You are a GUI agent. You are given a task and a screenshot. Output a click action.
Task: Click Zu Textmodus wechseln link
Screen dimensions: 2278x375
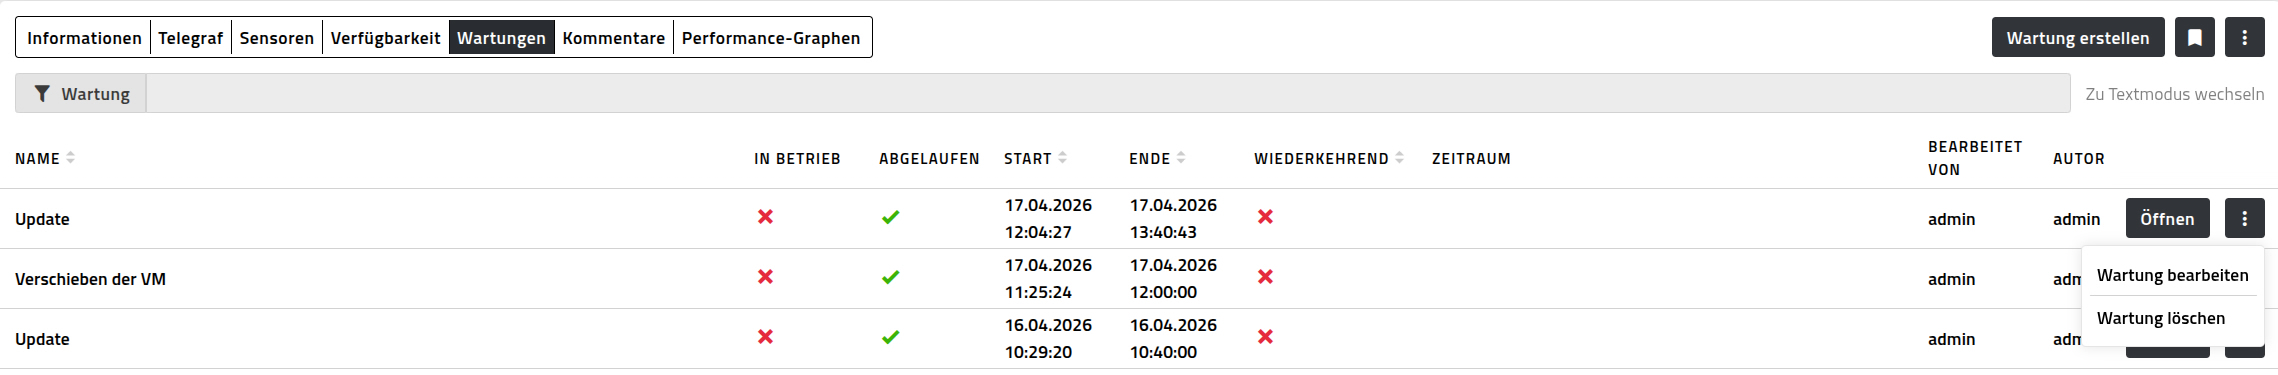(x=2175, y=94)
